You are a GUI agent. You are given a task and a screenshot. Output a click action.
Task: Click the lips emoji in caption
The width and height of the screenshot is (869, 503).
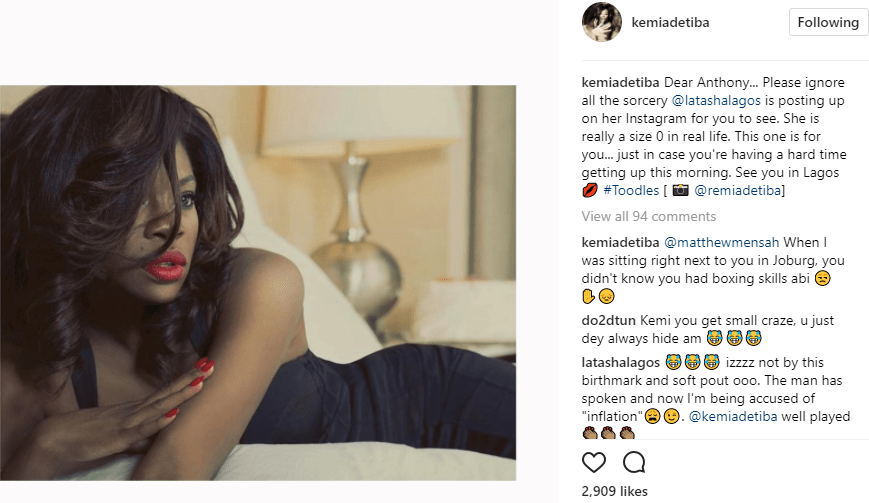(x=589, y=190)
